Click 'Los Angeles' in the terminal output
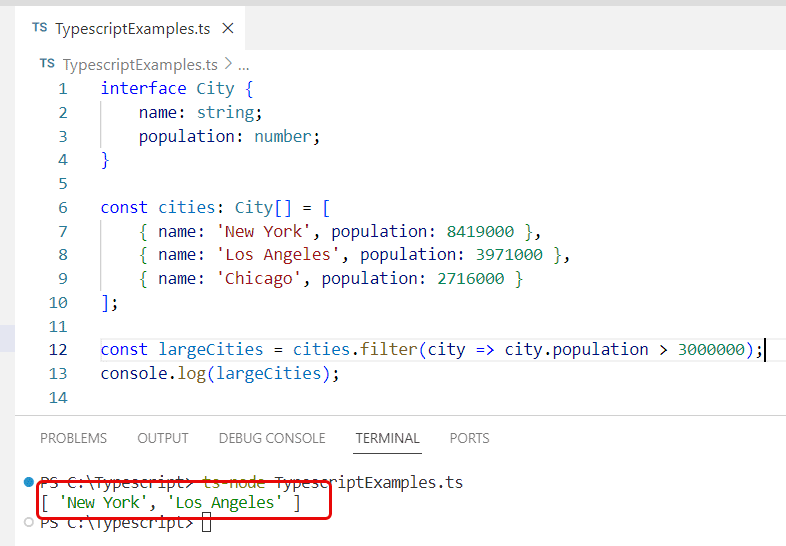786x546 pixels. (x=225, y=502)
